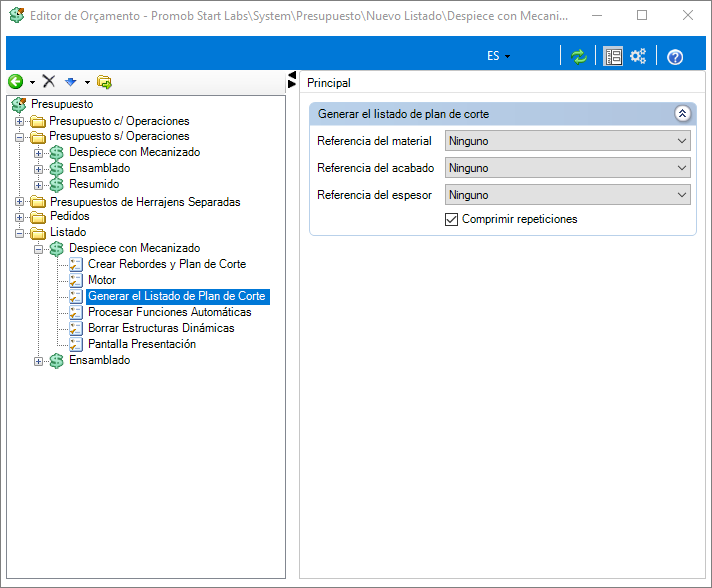The width and height of the screenshot is (712, 588).
Task: Expand Presupuesto c/ Operaciones folder
Action: pyautogui.click(x=20, y=121)
